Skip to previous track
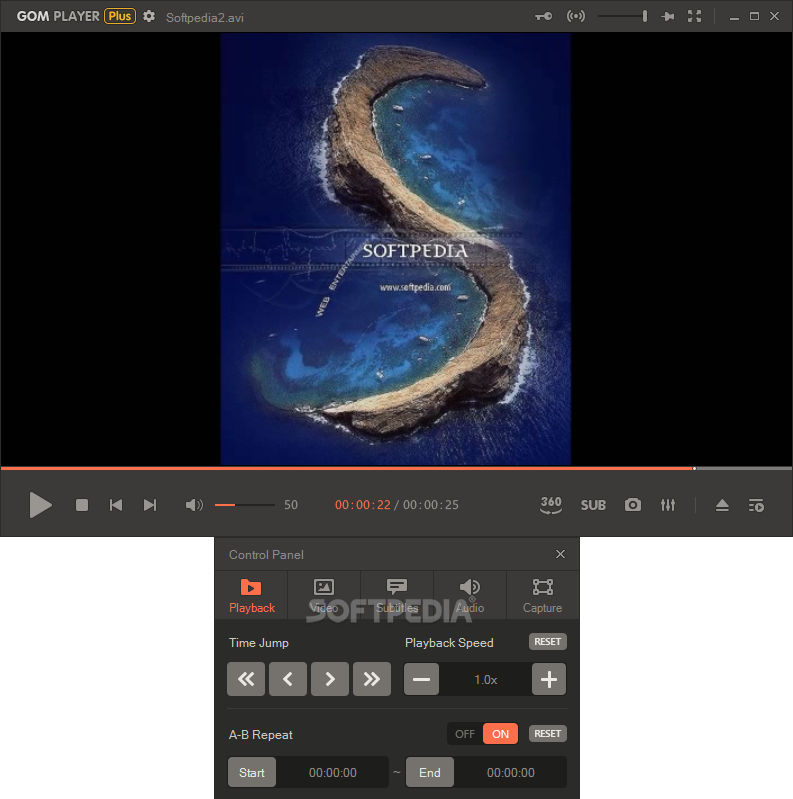This screenshot has width=793, height=799. [116, 505]
